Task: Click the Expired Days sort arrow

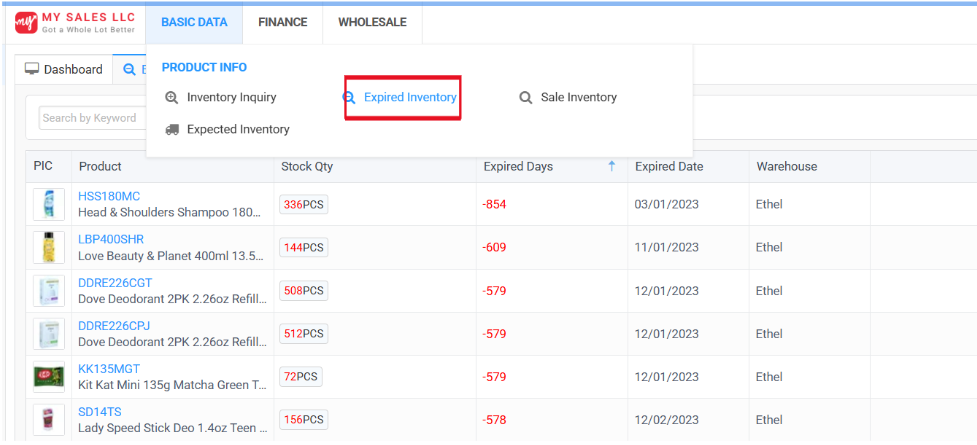Action: click(x=611, y=167)
